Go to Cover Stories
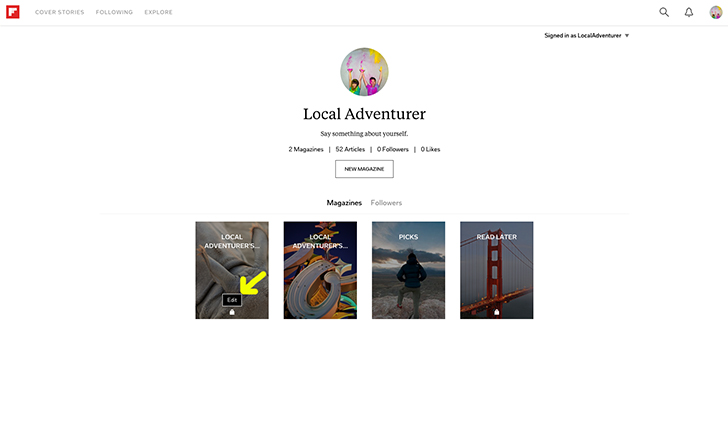Screen dimensions: 728x421 click(59, 12)
